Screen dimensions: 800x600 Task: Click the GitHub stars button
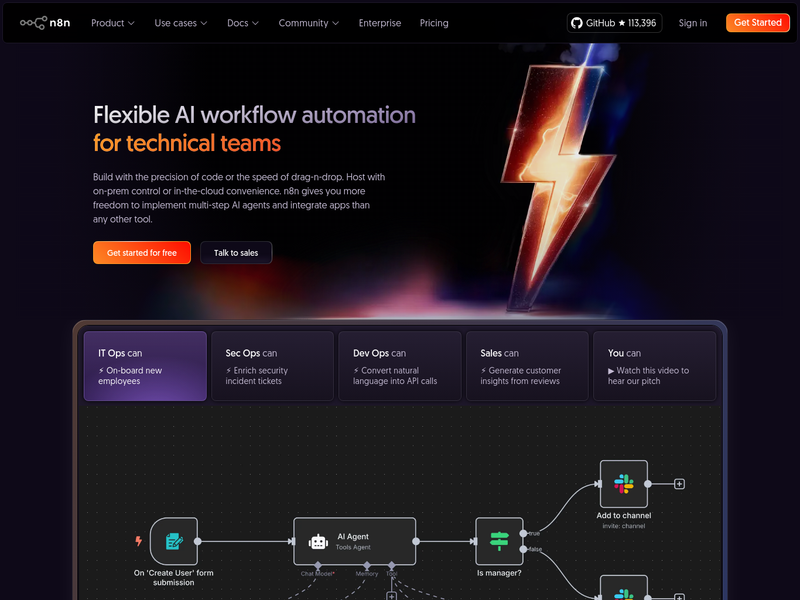point(614,23)
